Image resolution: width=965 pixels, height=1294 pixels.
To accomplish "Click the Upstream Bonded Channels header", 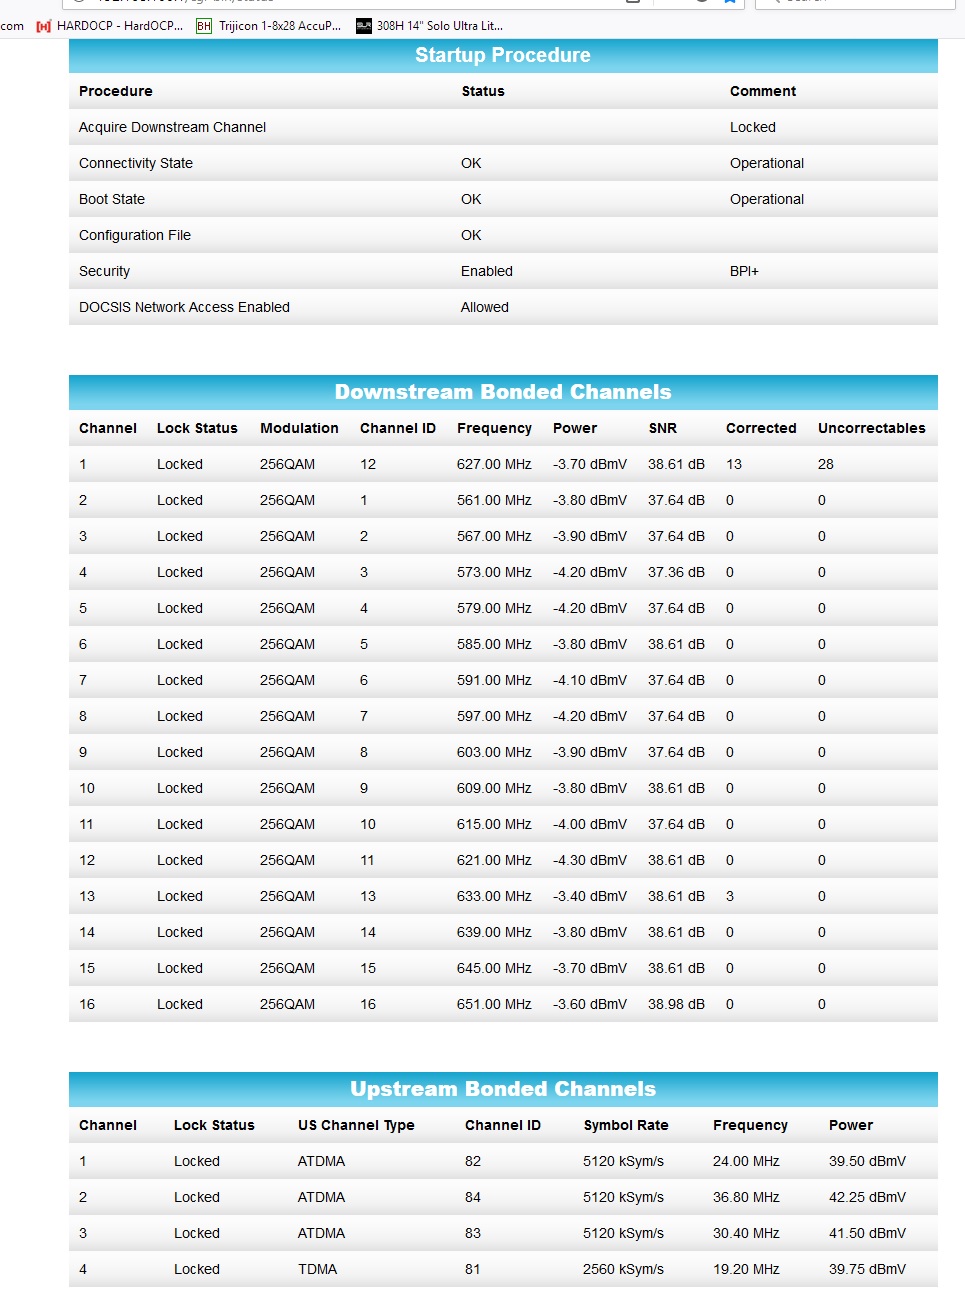I will tap(503, 1089).
